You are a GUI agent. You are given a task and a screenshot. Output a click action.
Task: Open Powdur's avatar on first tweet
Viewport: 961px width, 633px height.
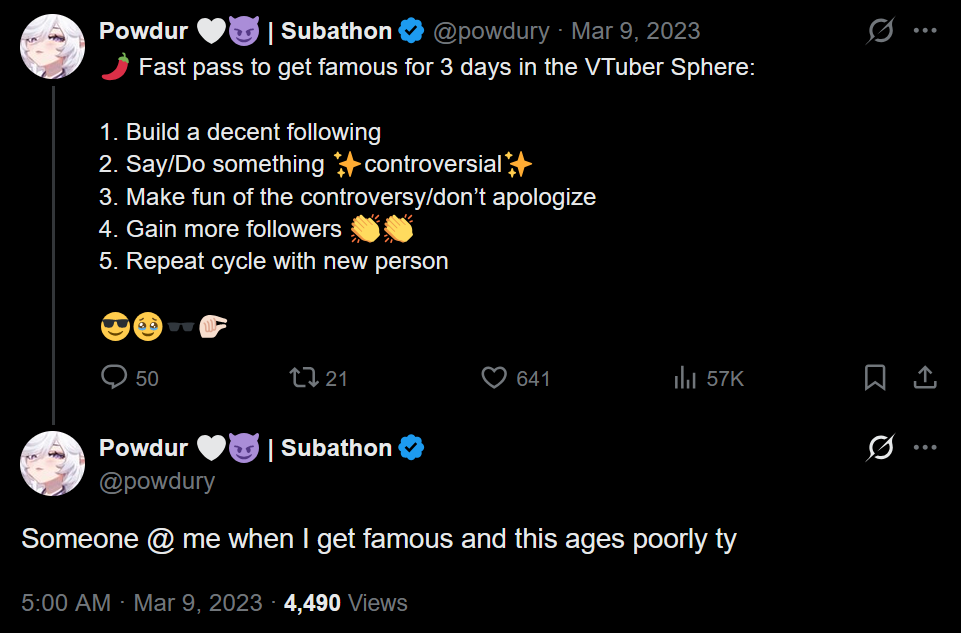[x=52, y=47]
